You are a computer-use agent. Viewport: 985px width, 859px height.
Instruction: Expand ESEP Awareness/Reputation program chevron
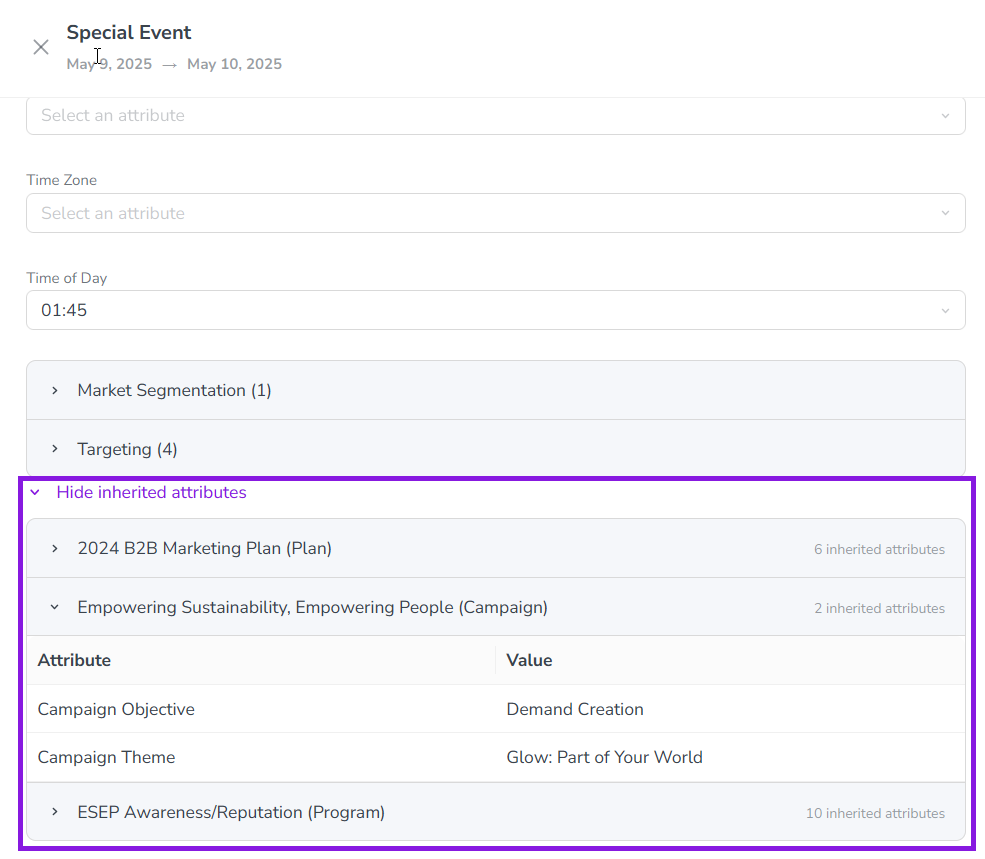[x=55, y=812]
